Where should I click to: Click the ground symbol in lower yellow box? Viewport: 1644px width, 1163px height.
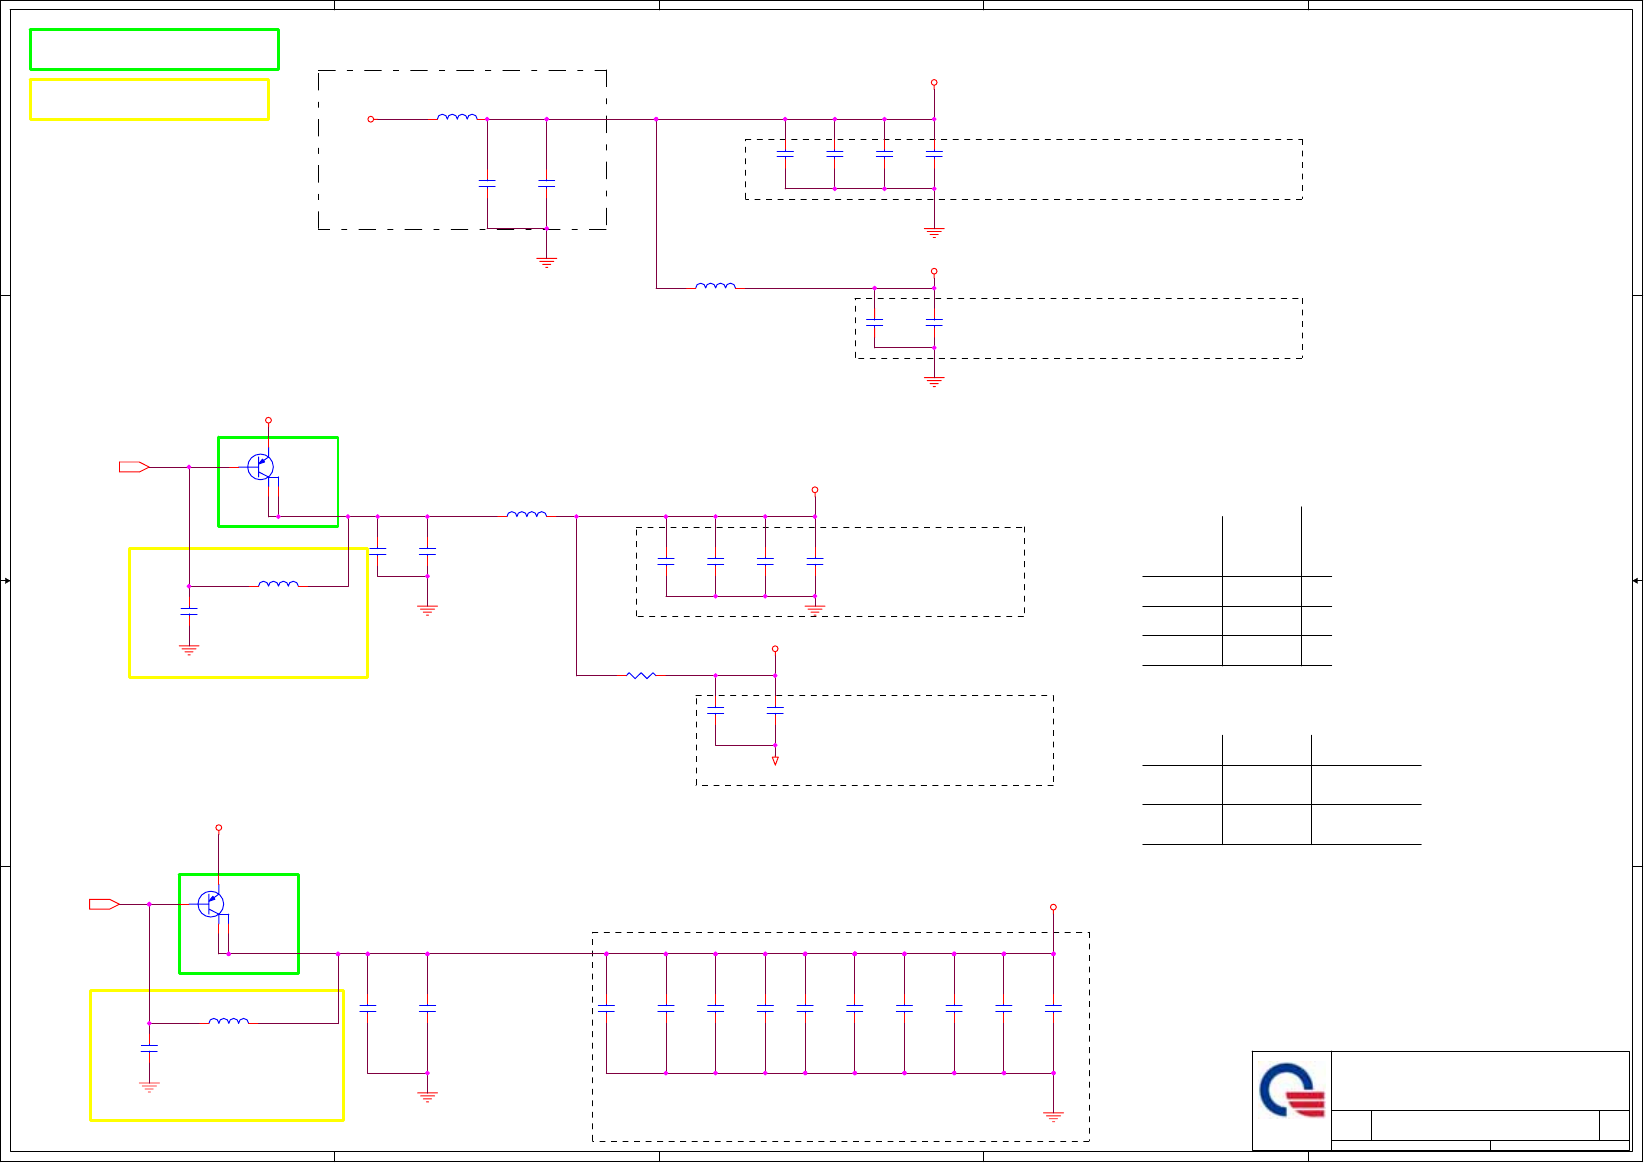[149, 1087]
